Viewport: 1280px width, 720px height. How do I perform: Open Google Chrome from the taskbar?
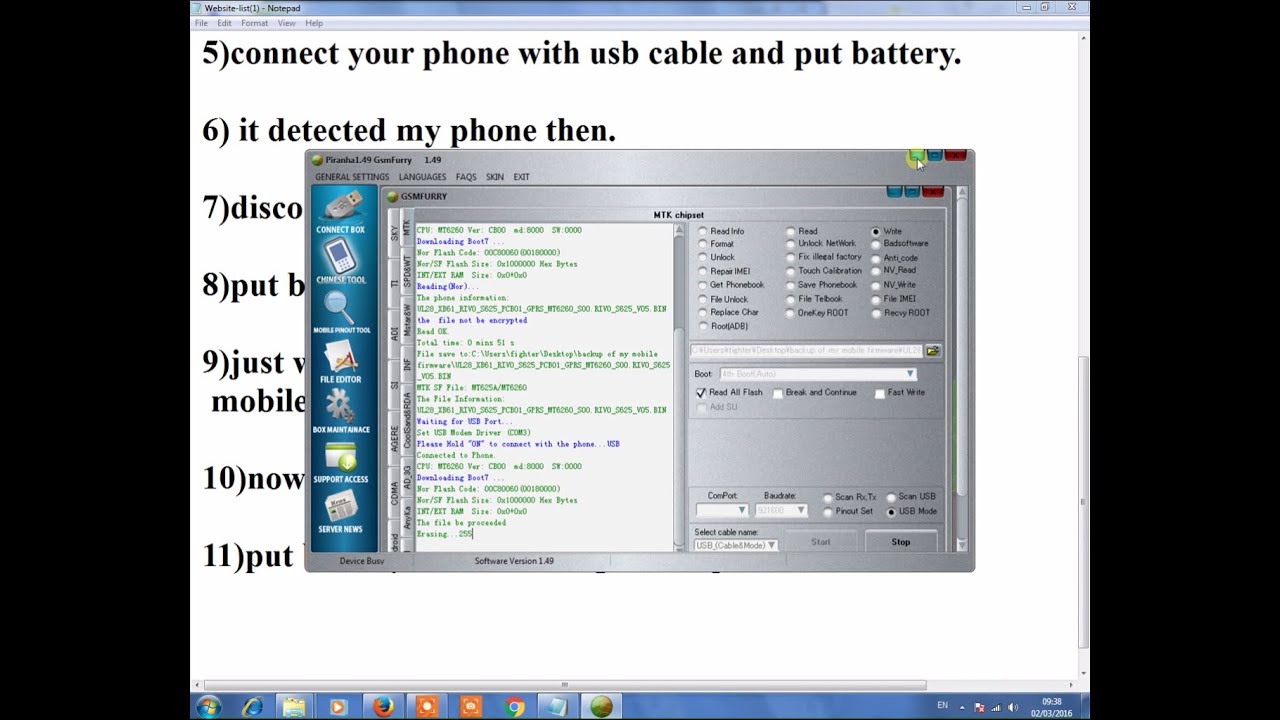coord(514,707)
